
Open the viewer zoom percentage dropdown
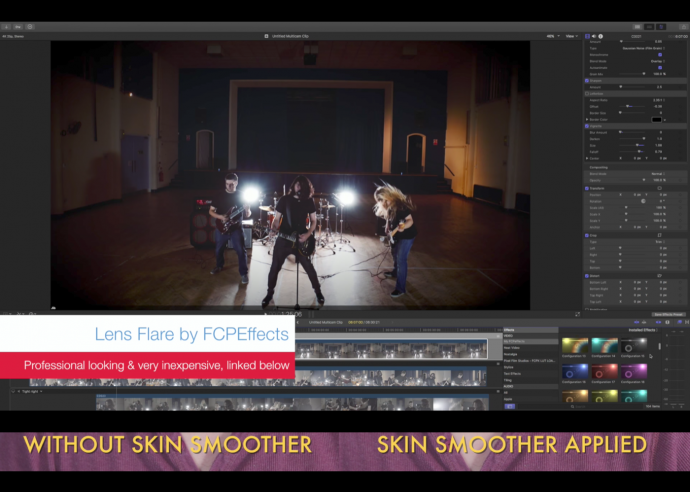click(553, 36)
